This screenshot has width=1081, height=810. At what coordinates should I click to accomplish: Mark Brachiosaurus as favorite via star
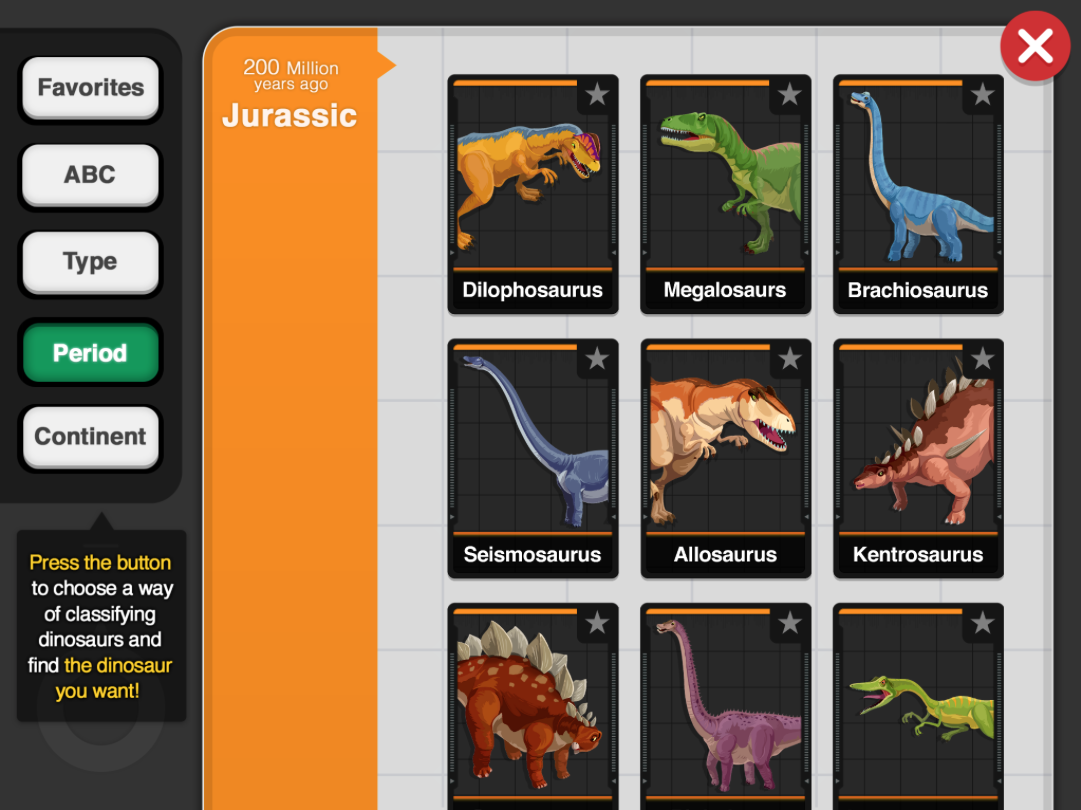click(982, 94)
